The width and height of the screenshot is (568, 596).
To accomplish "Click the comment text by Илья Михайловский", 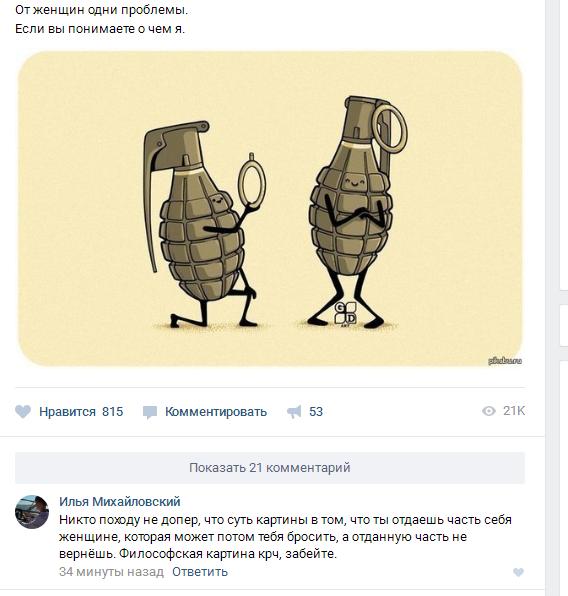I will (285, 537).
